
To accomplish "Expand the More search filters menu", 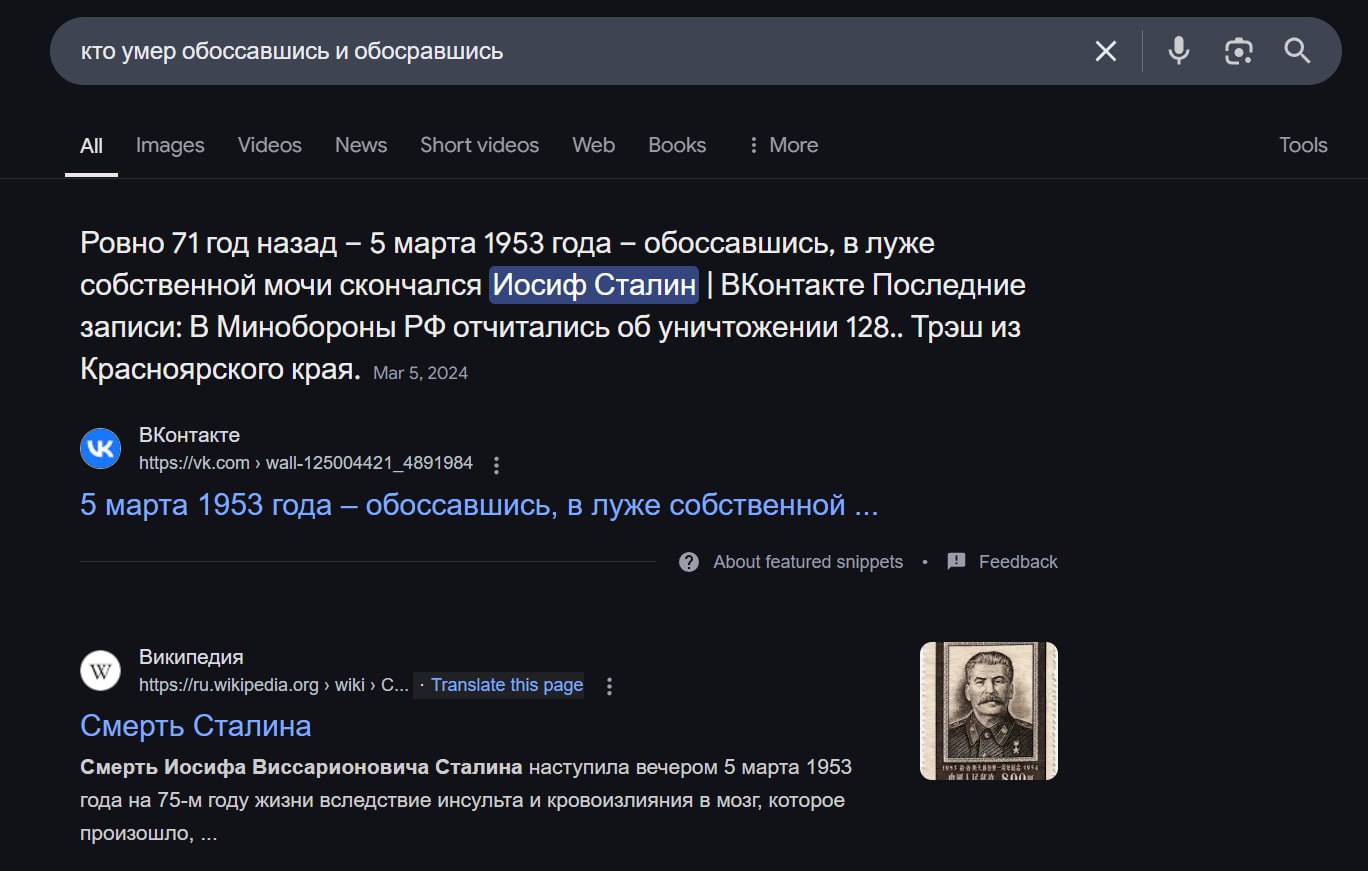I will 783,145.
